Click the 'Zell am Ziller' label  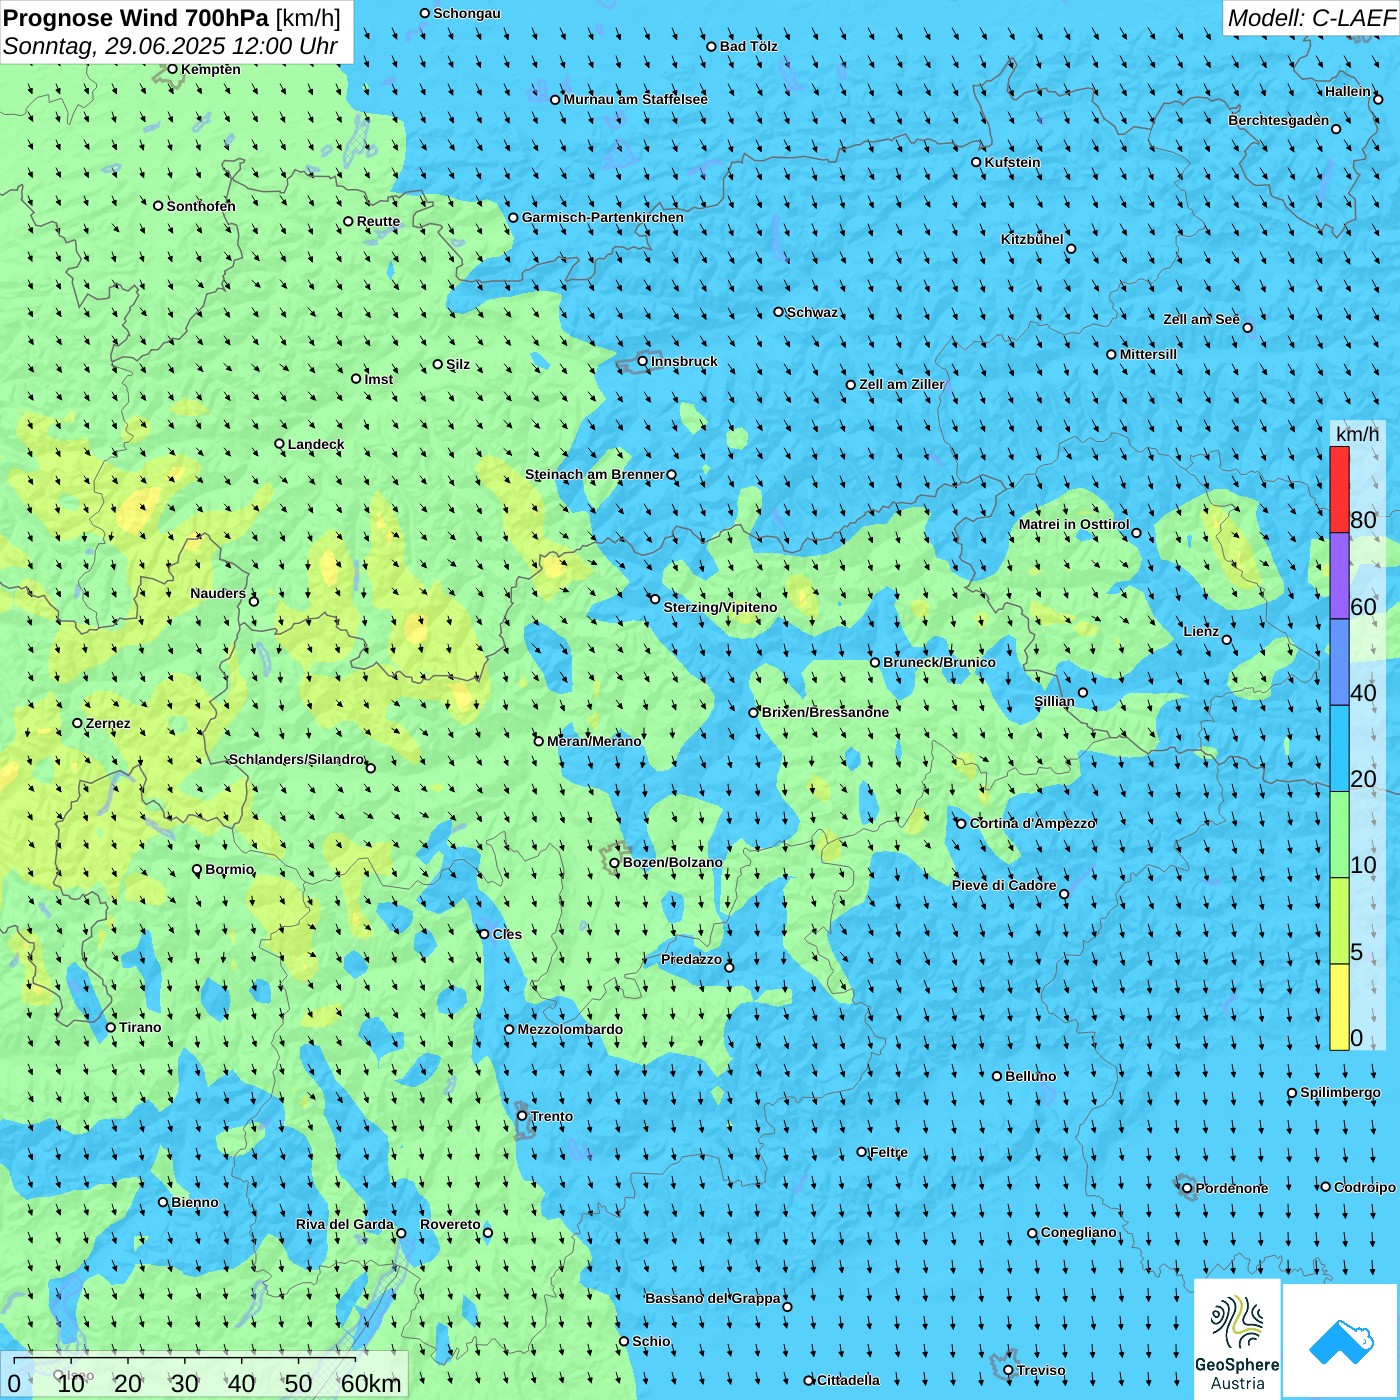902,384
